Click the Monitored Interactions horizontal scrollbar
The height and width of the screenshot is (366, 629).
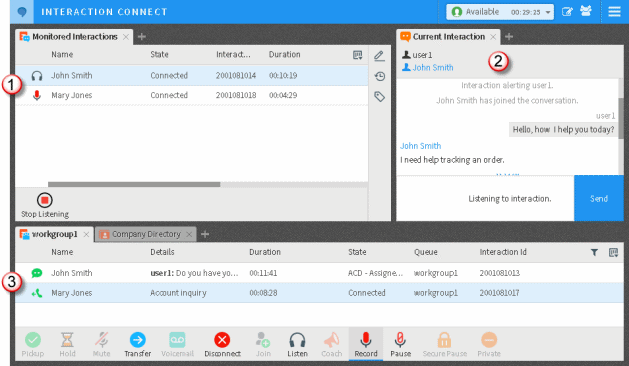click(134, 184)
